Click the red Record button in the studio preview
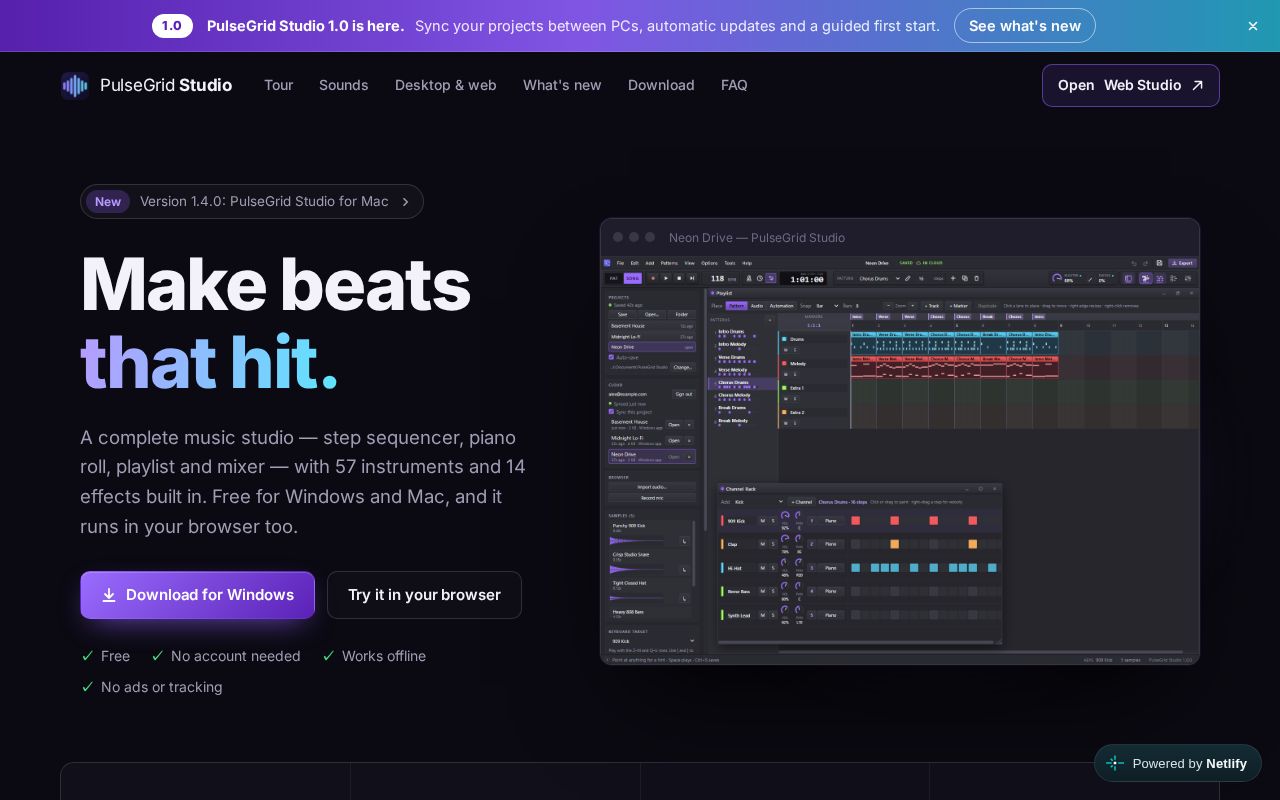 [653, 278]
